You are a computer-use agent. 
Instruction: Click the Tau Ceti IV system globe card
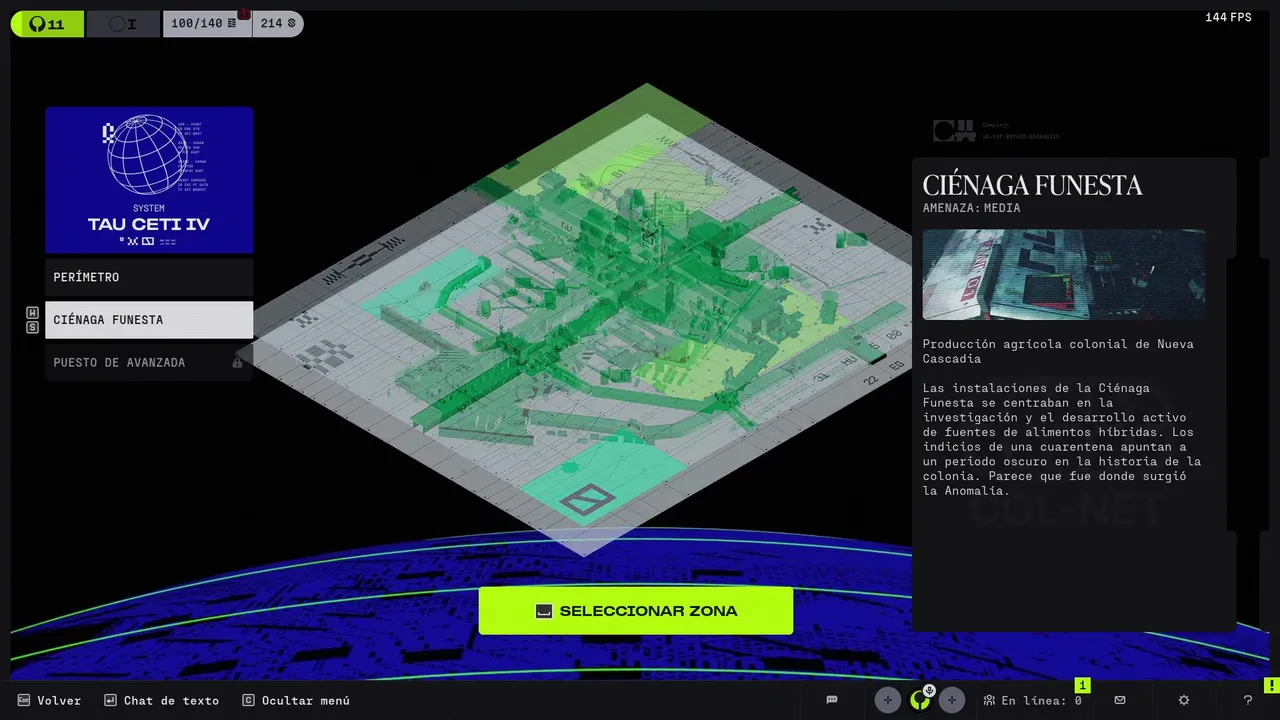(149, 180)
